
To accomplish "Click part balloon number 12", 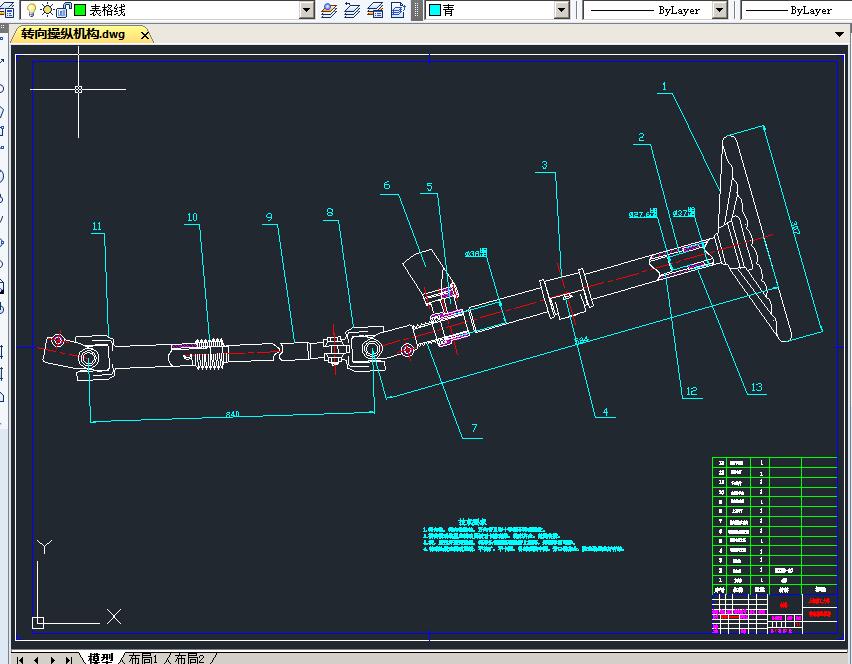I will (x=691, y=391).
